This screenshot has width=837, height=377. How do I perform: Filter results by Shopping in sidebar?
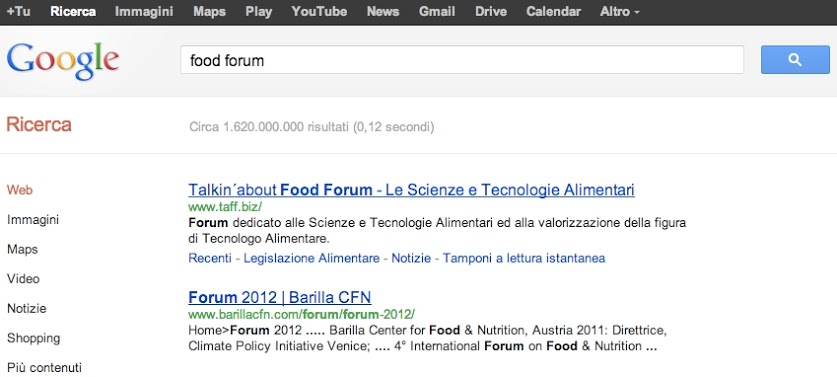[x=34, y=339]
